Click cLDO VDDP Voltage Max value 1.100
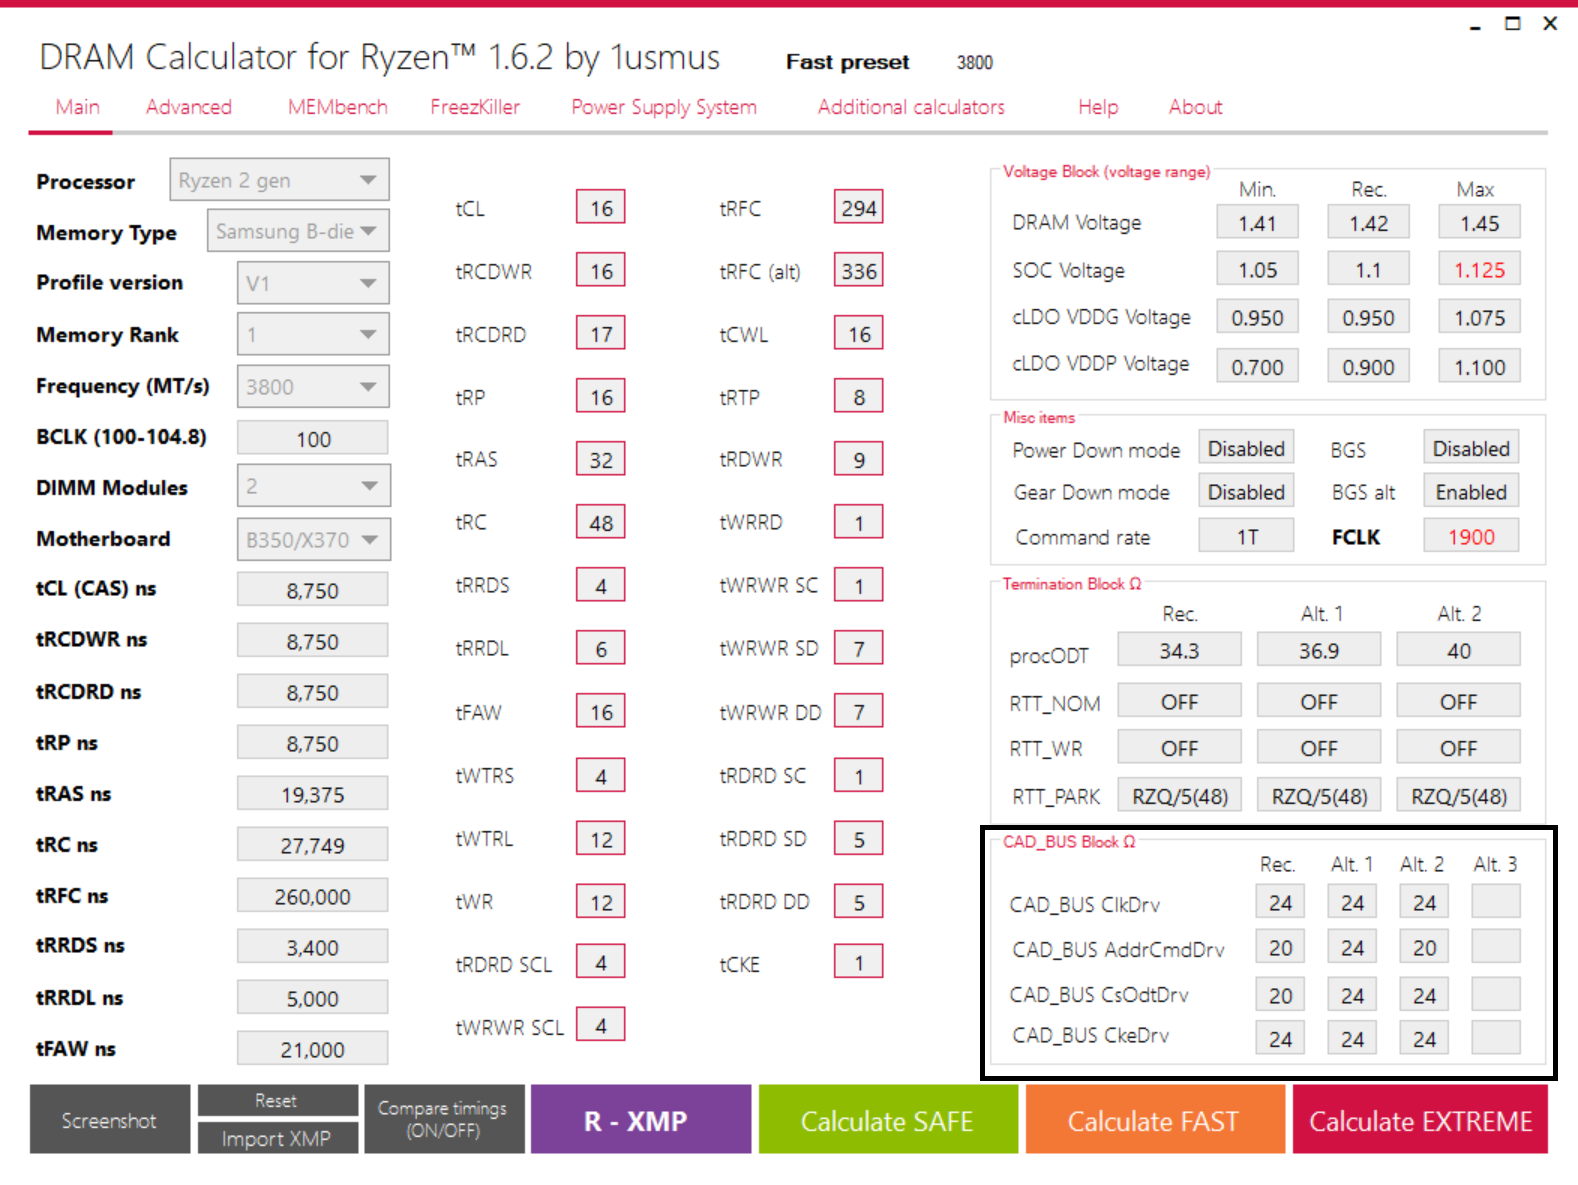Screen dimensions: 1578x1185 tap(1479, 367)
